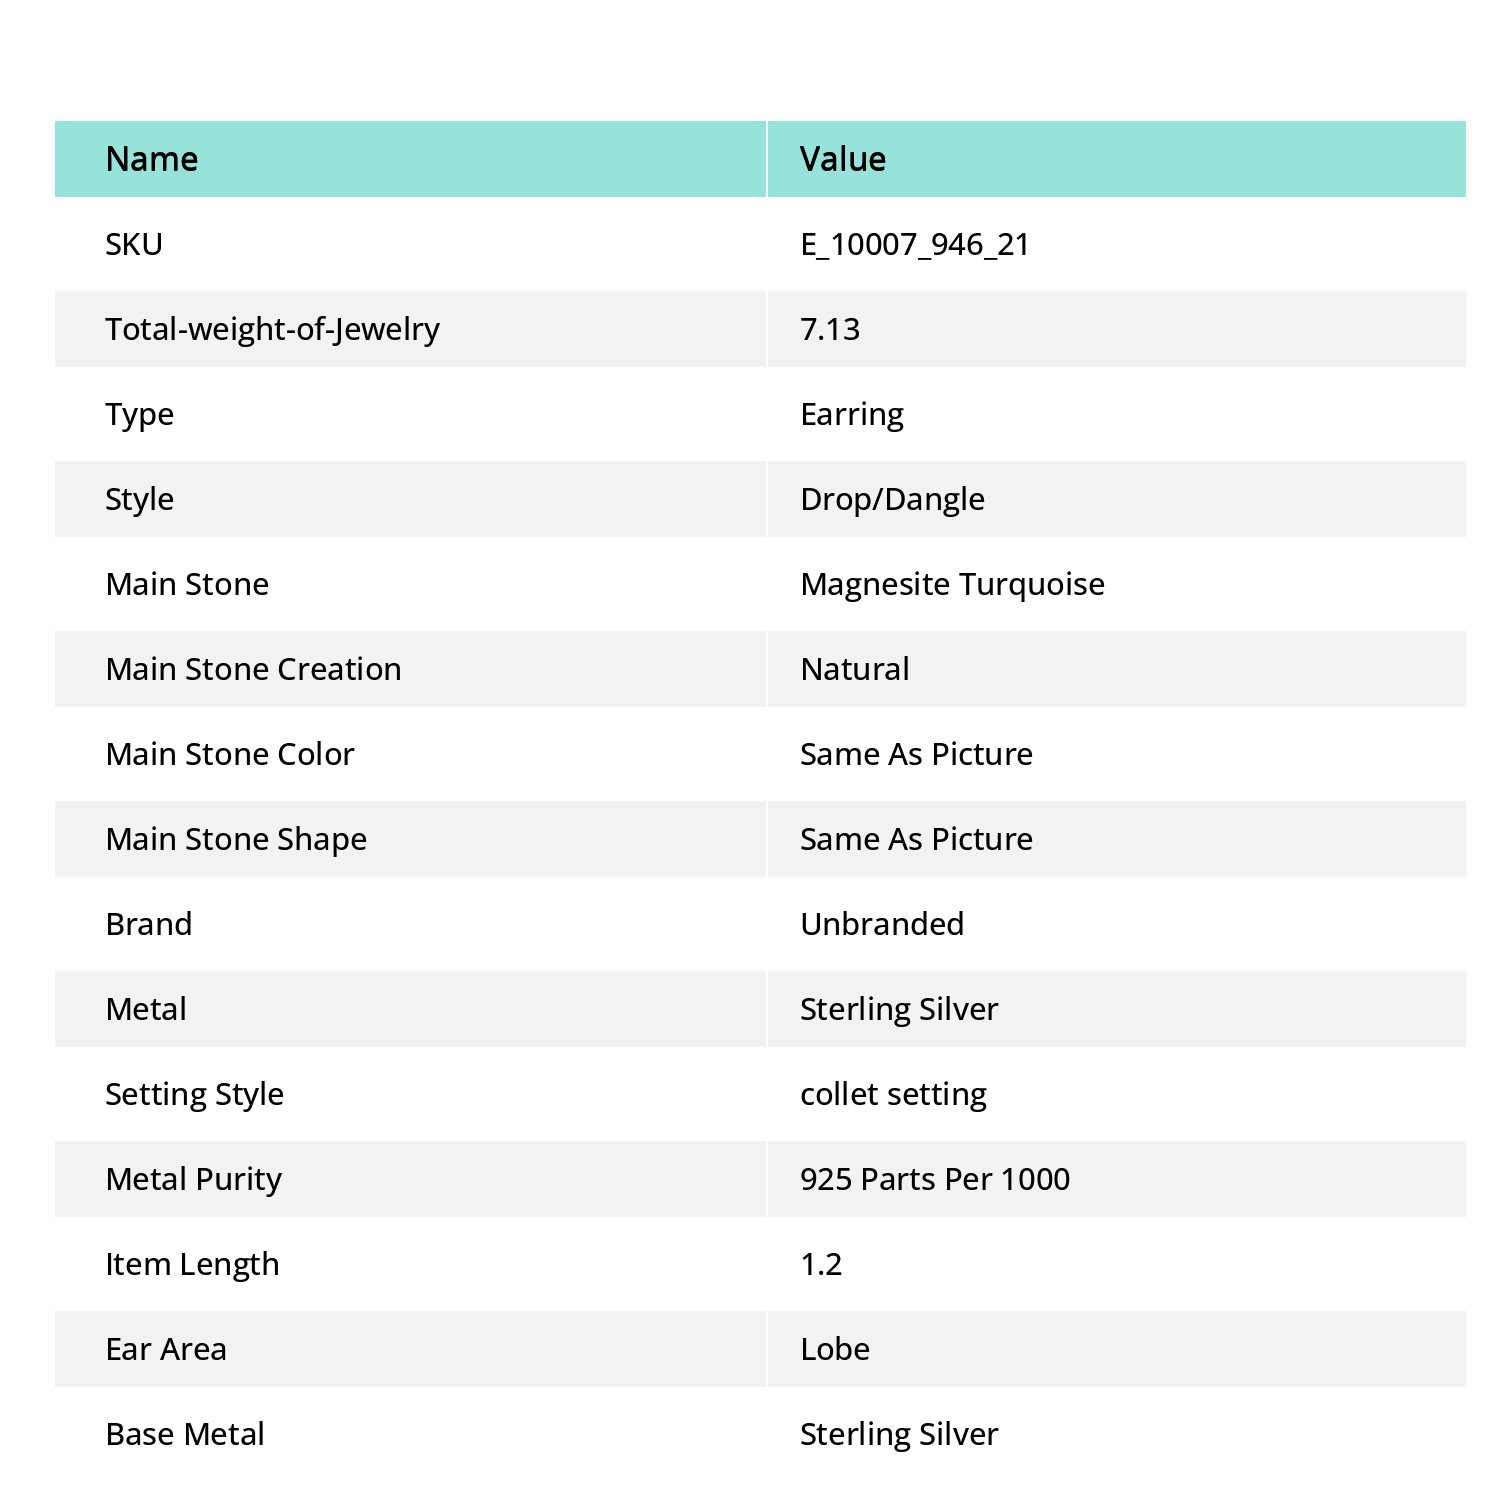Click the Magnesite Turquoise cell
The image size is (1500, 1500).
pos(1117,584)
